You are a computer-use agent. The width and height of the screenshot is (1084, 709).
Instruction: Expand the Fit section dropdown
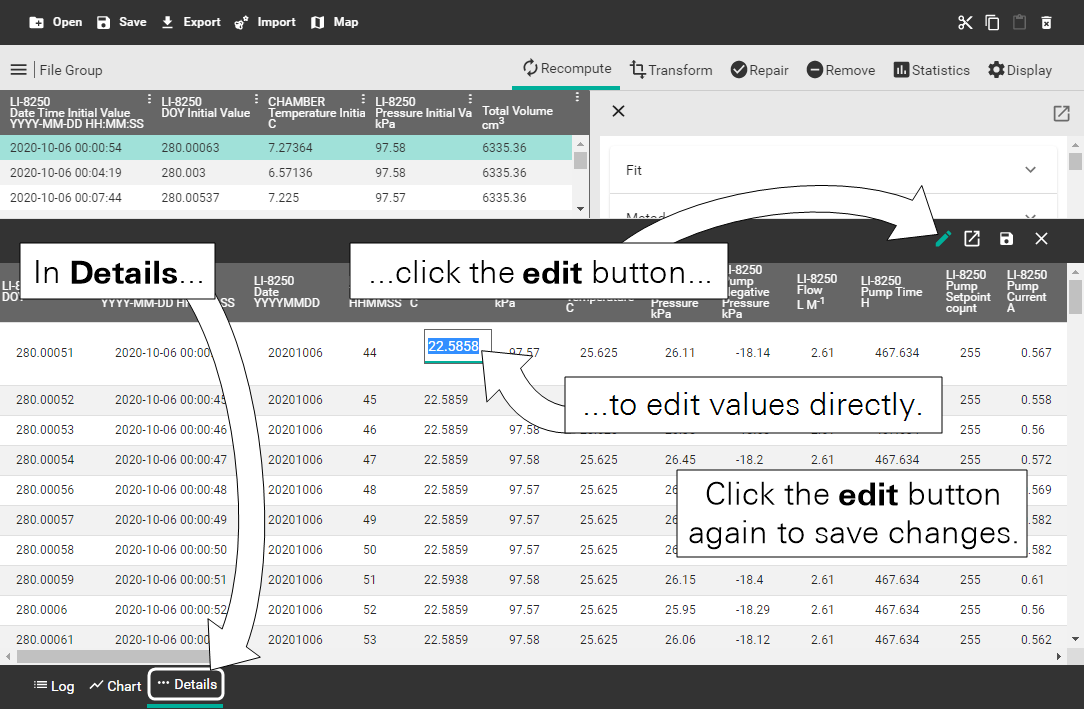point(1030,170)
